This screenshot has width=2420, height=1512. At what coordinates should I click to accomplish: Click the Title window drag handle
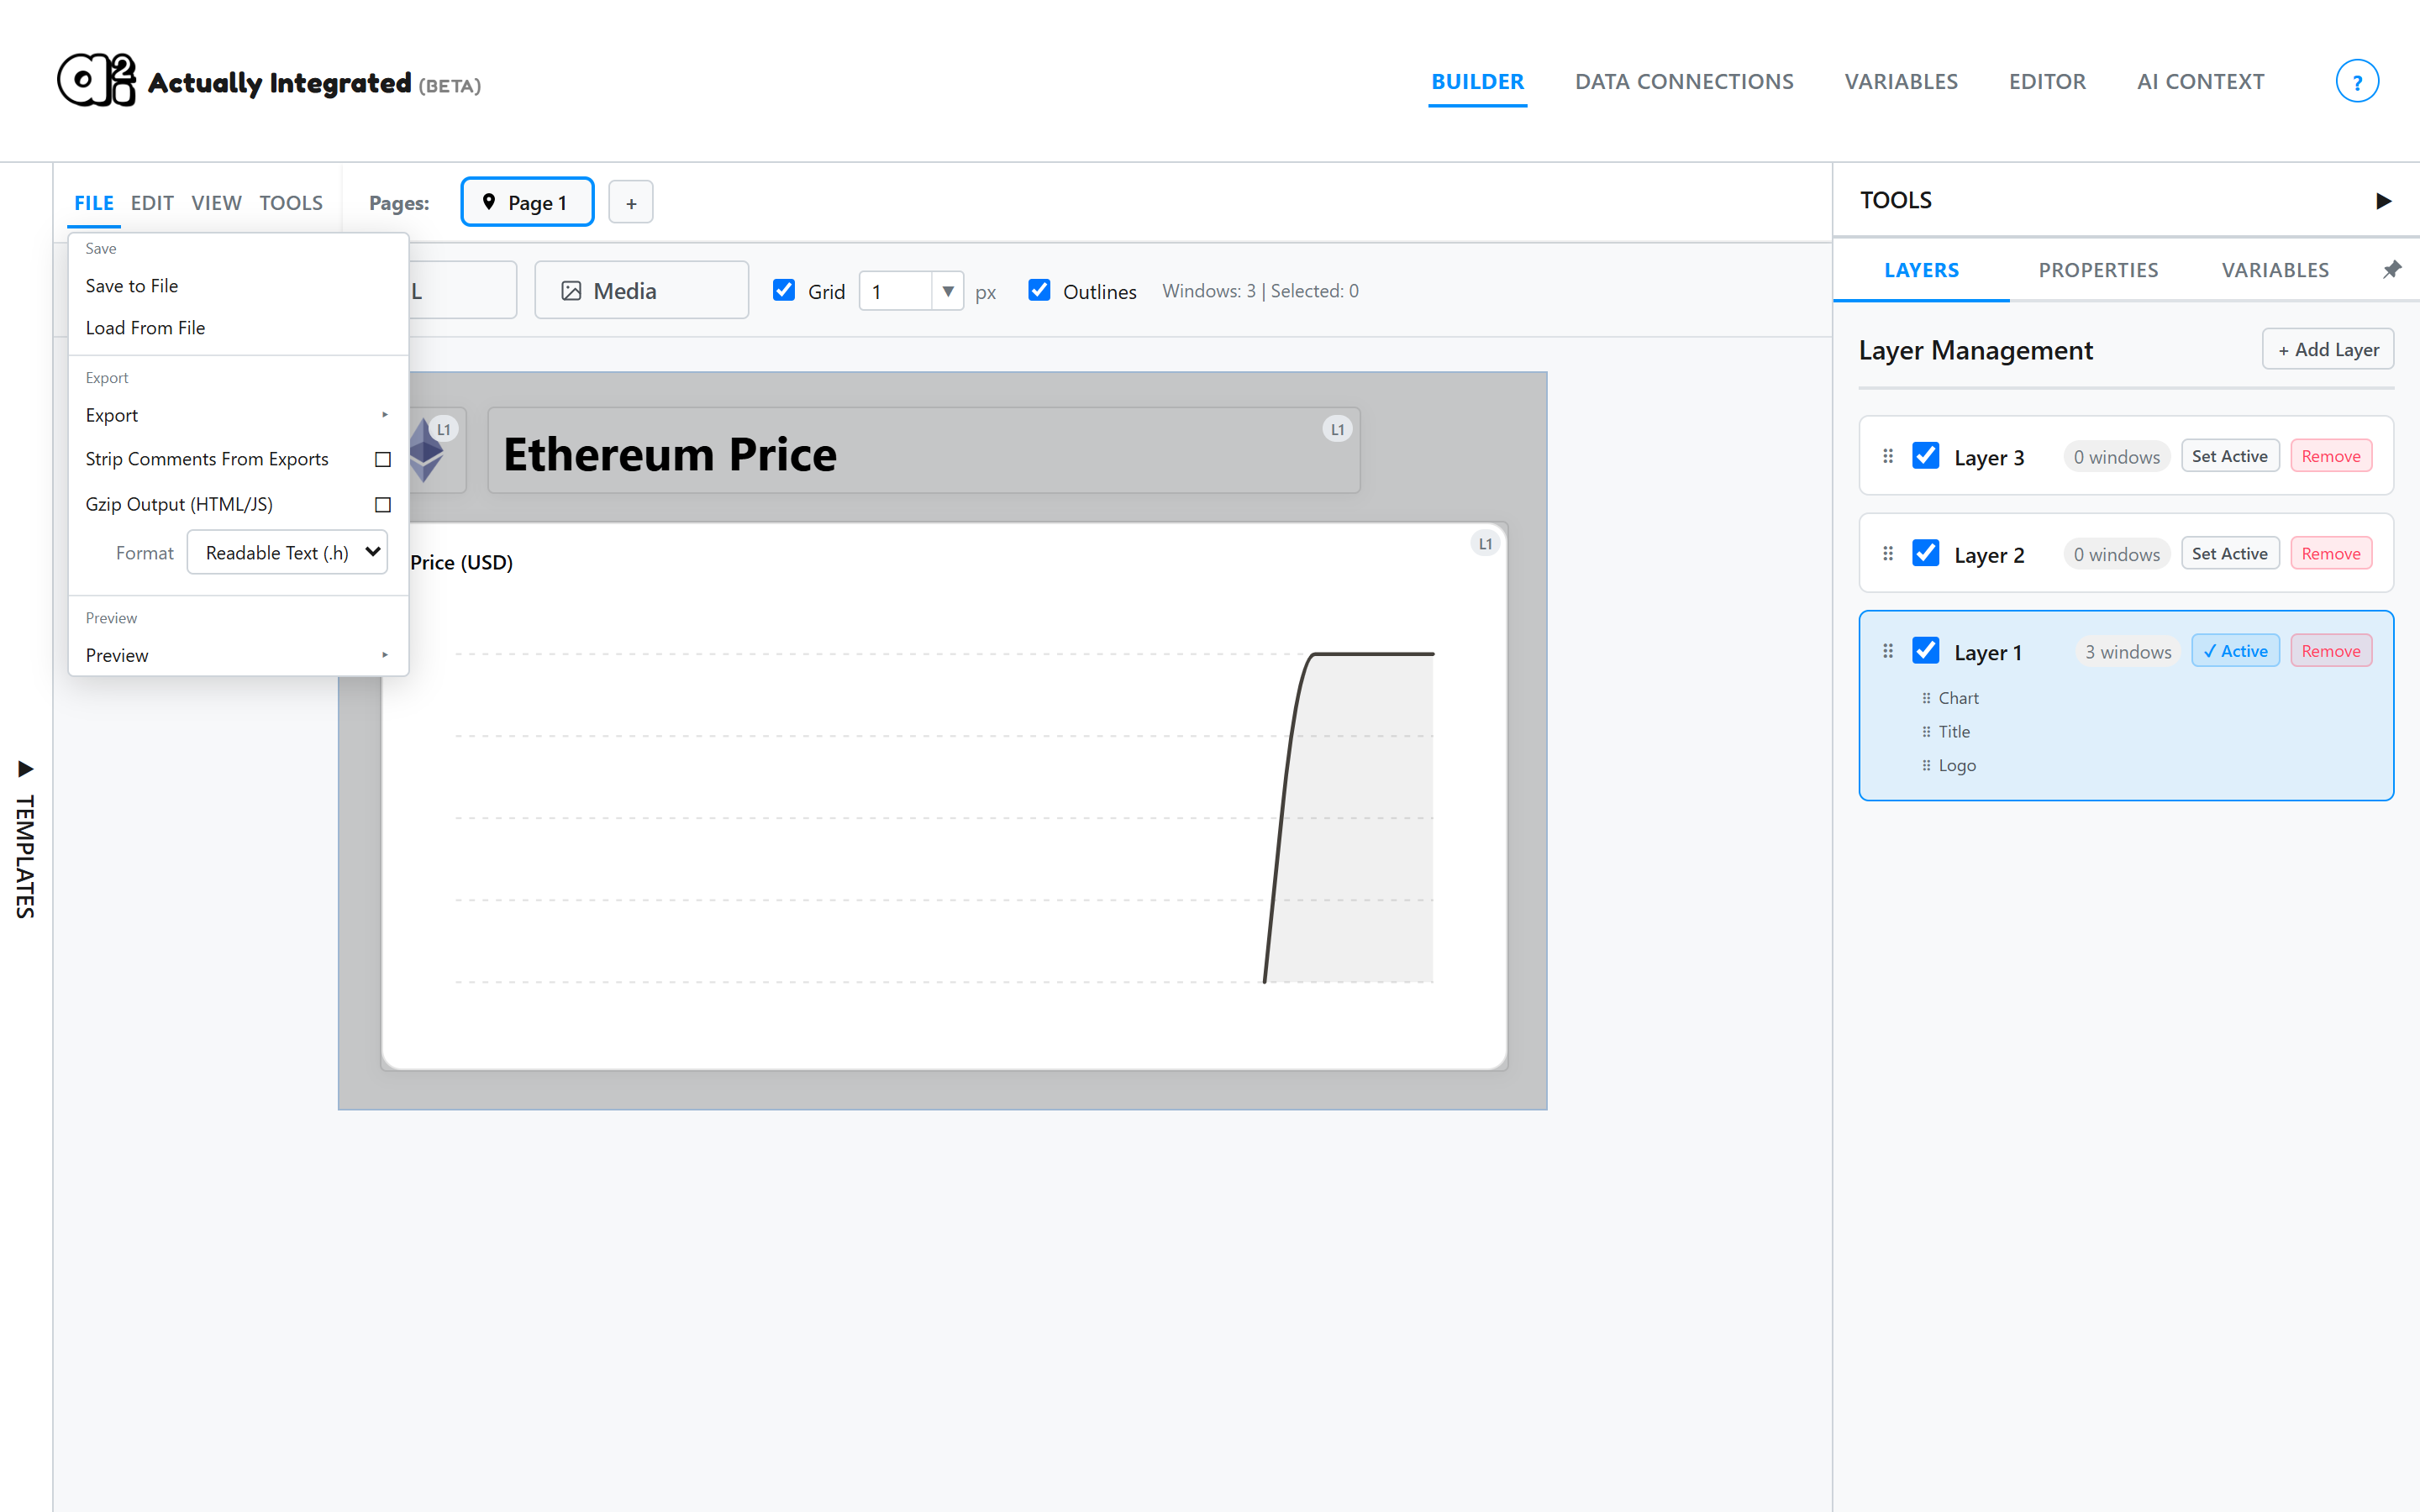(1926, 732)
